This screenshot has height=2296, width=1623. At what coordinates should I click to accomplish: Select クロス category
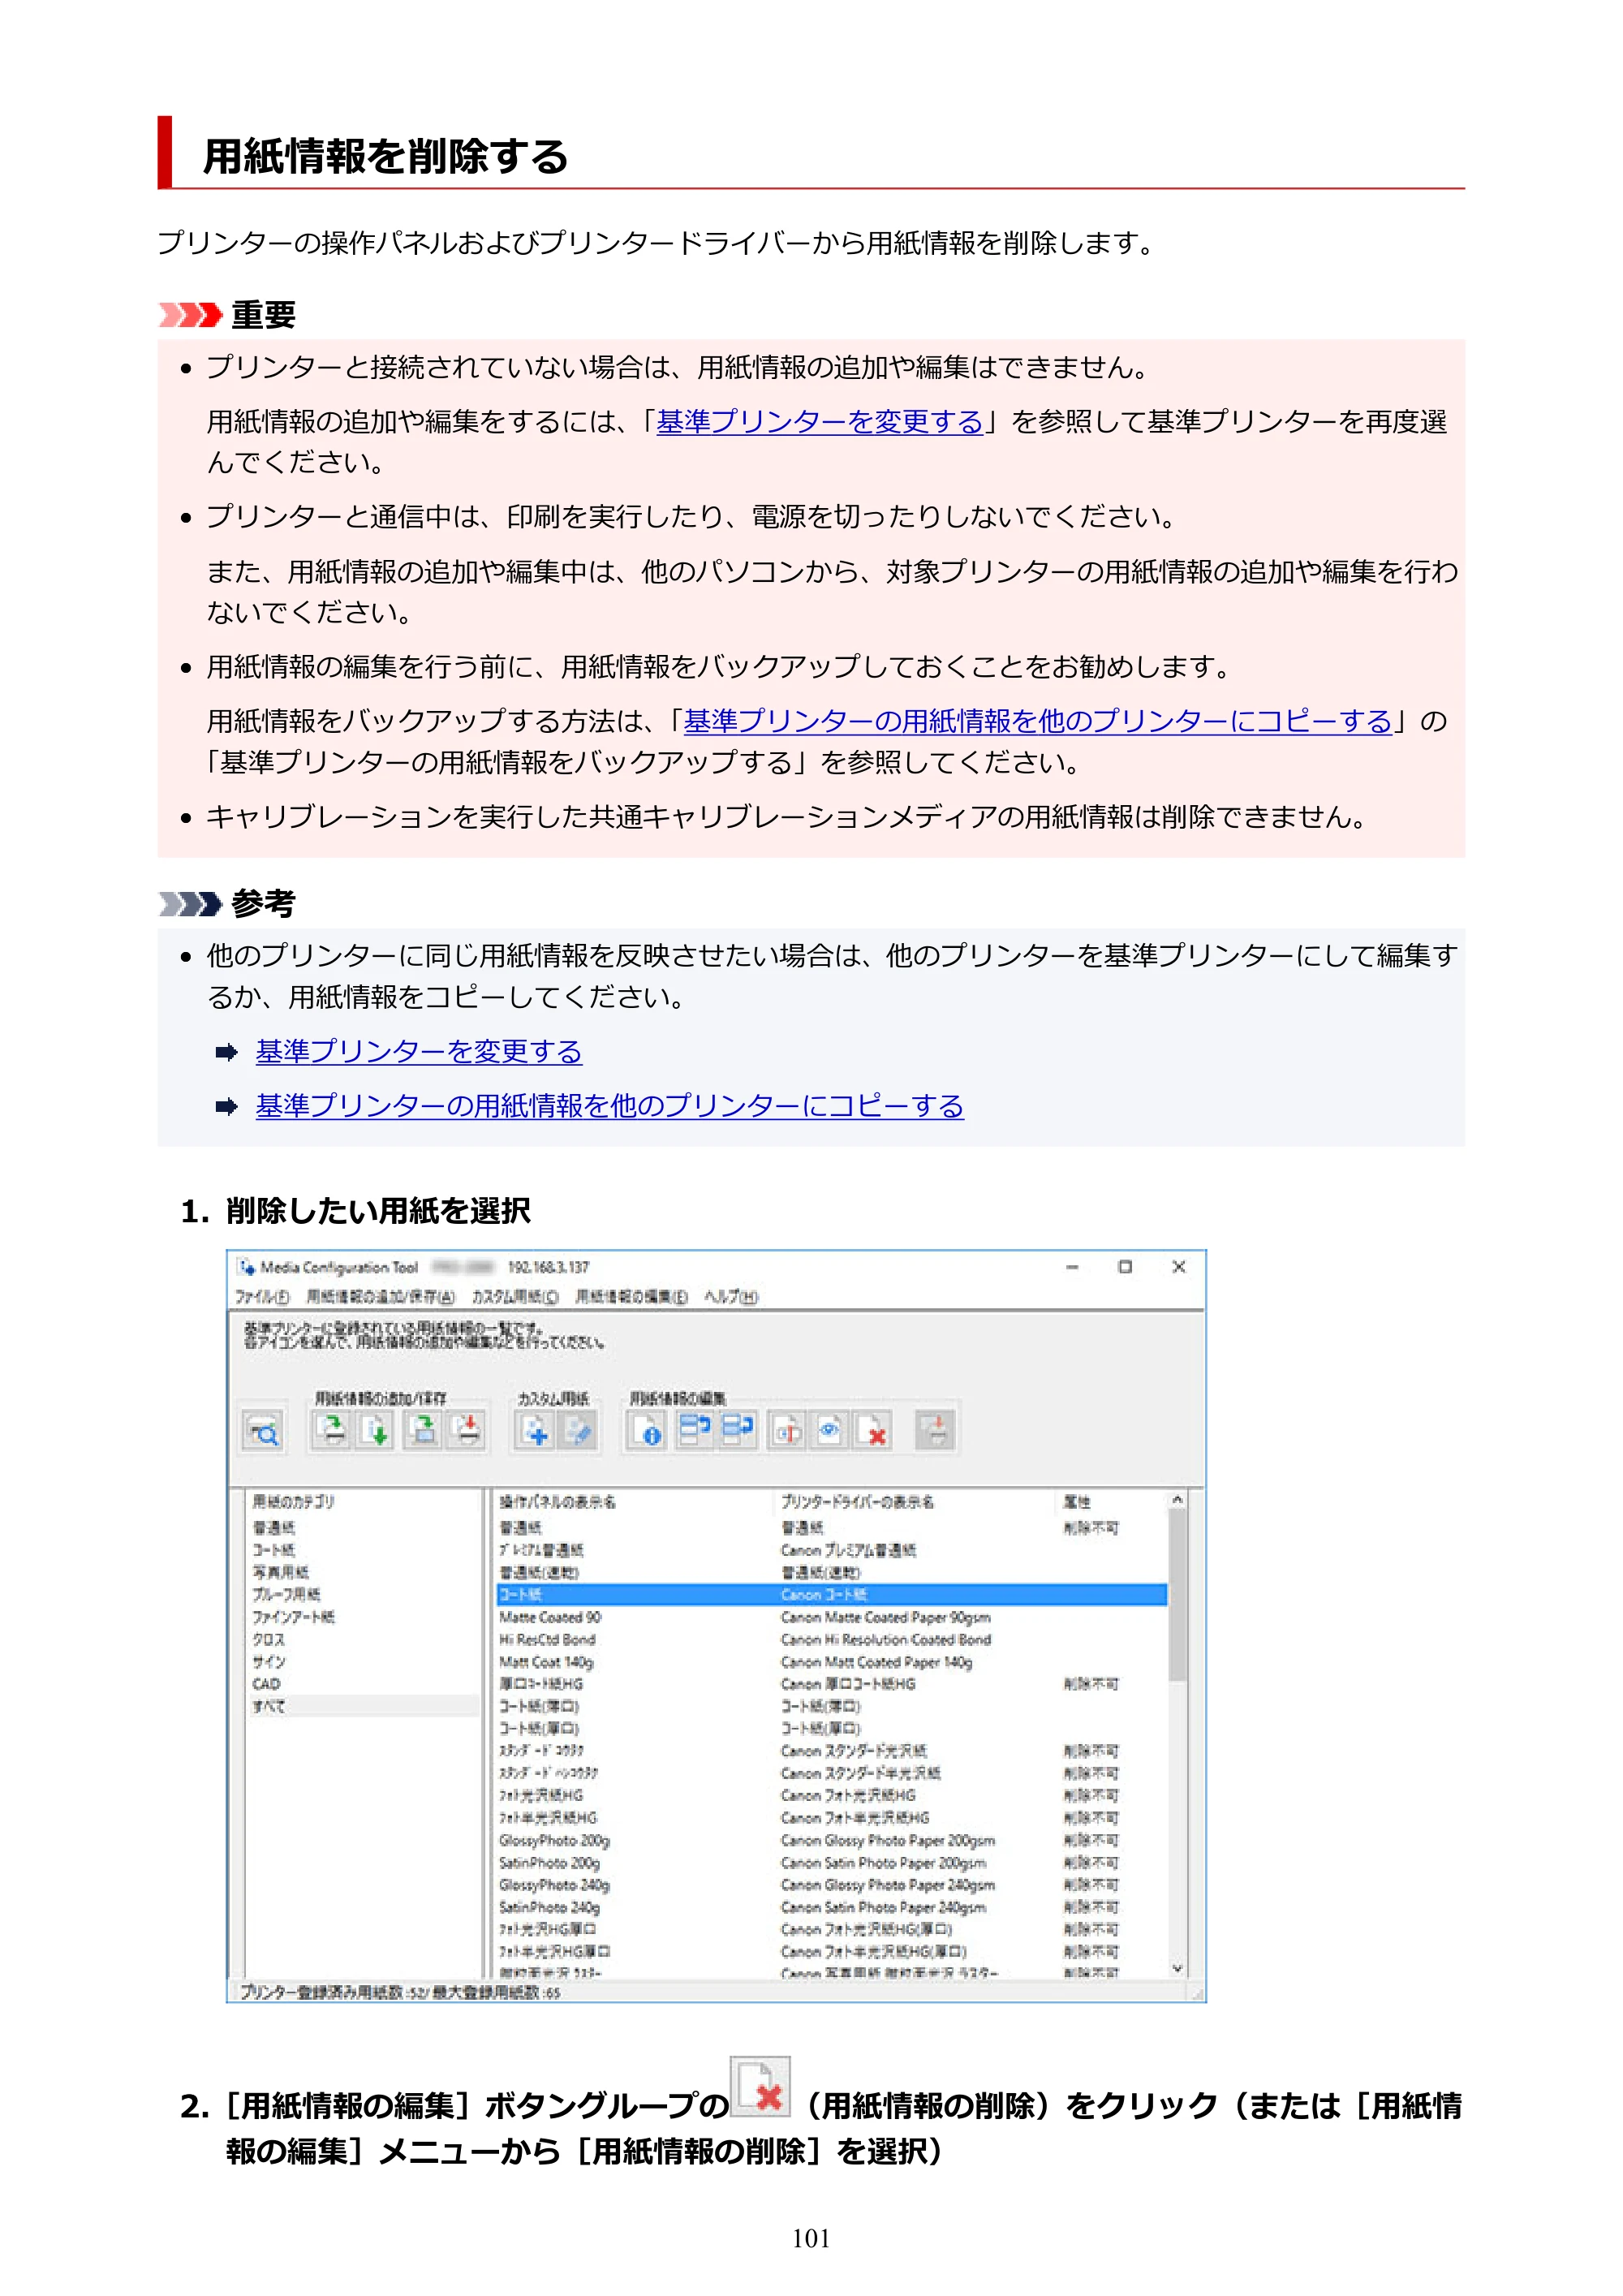tap(268, 1639)
